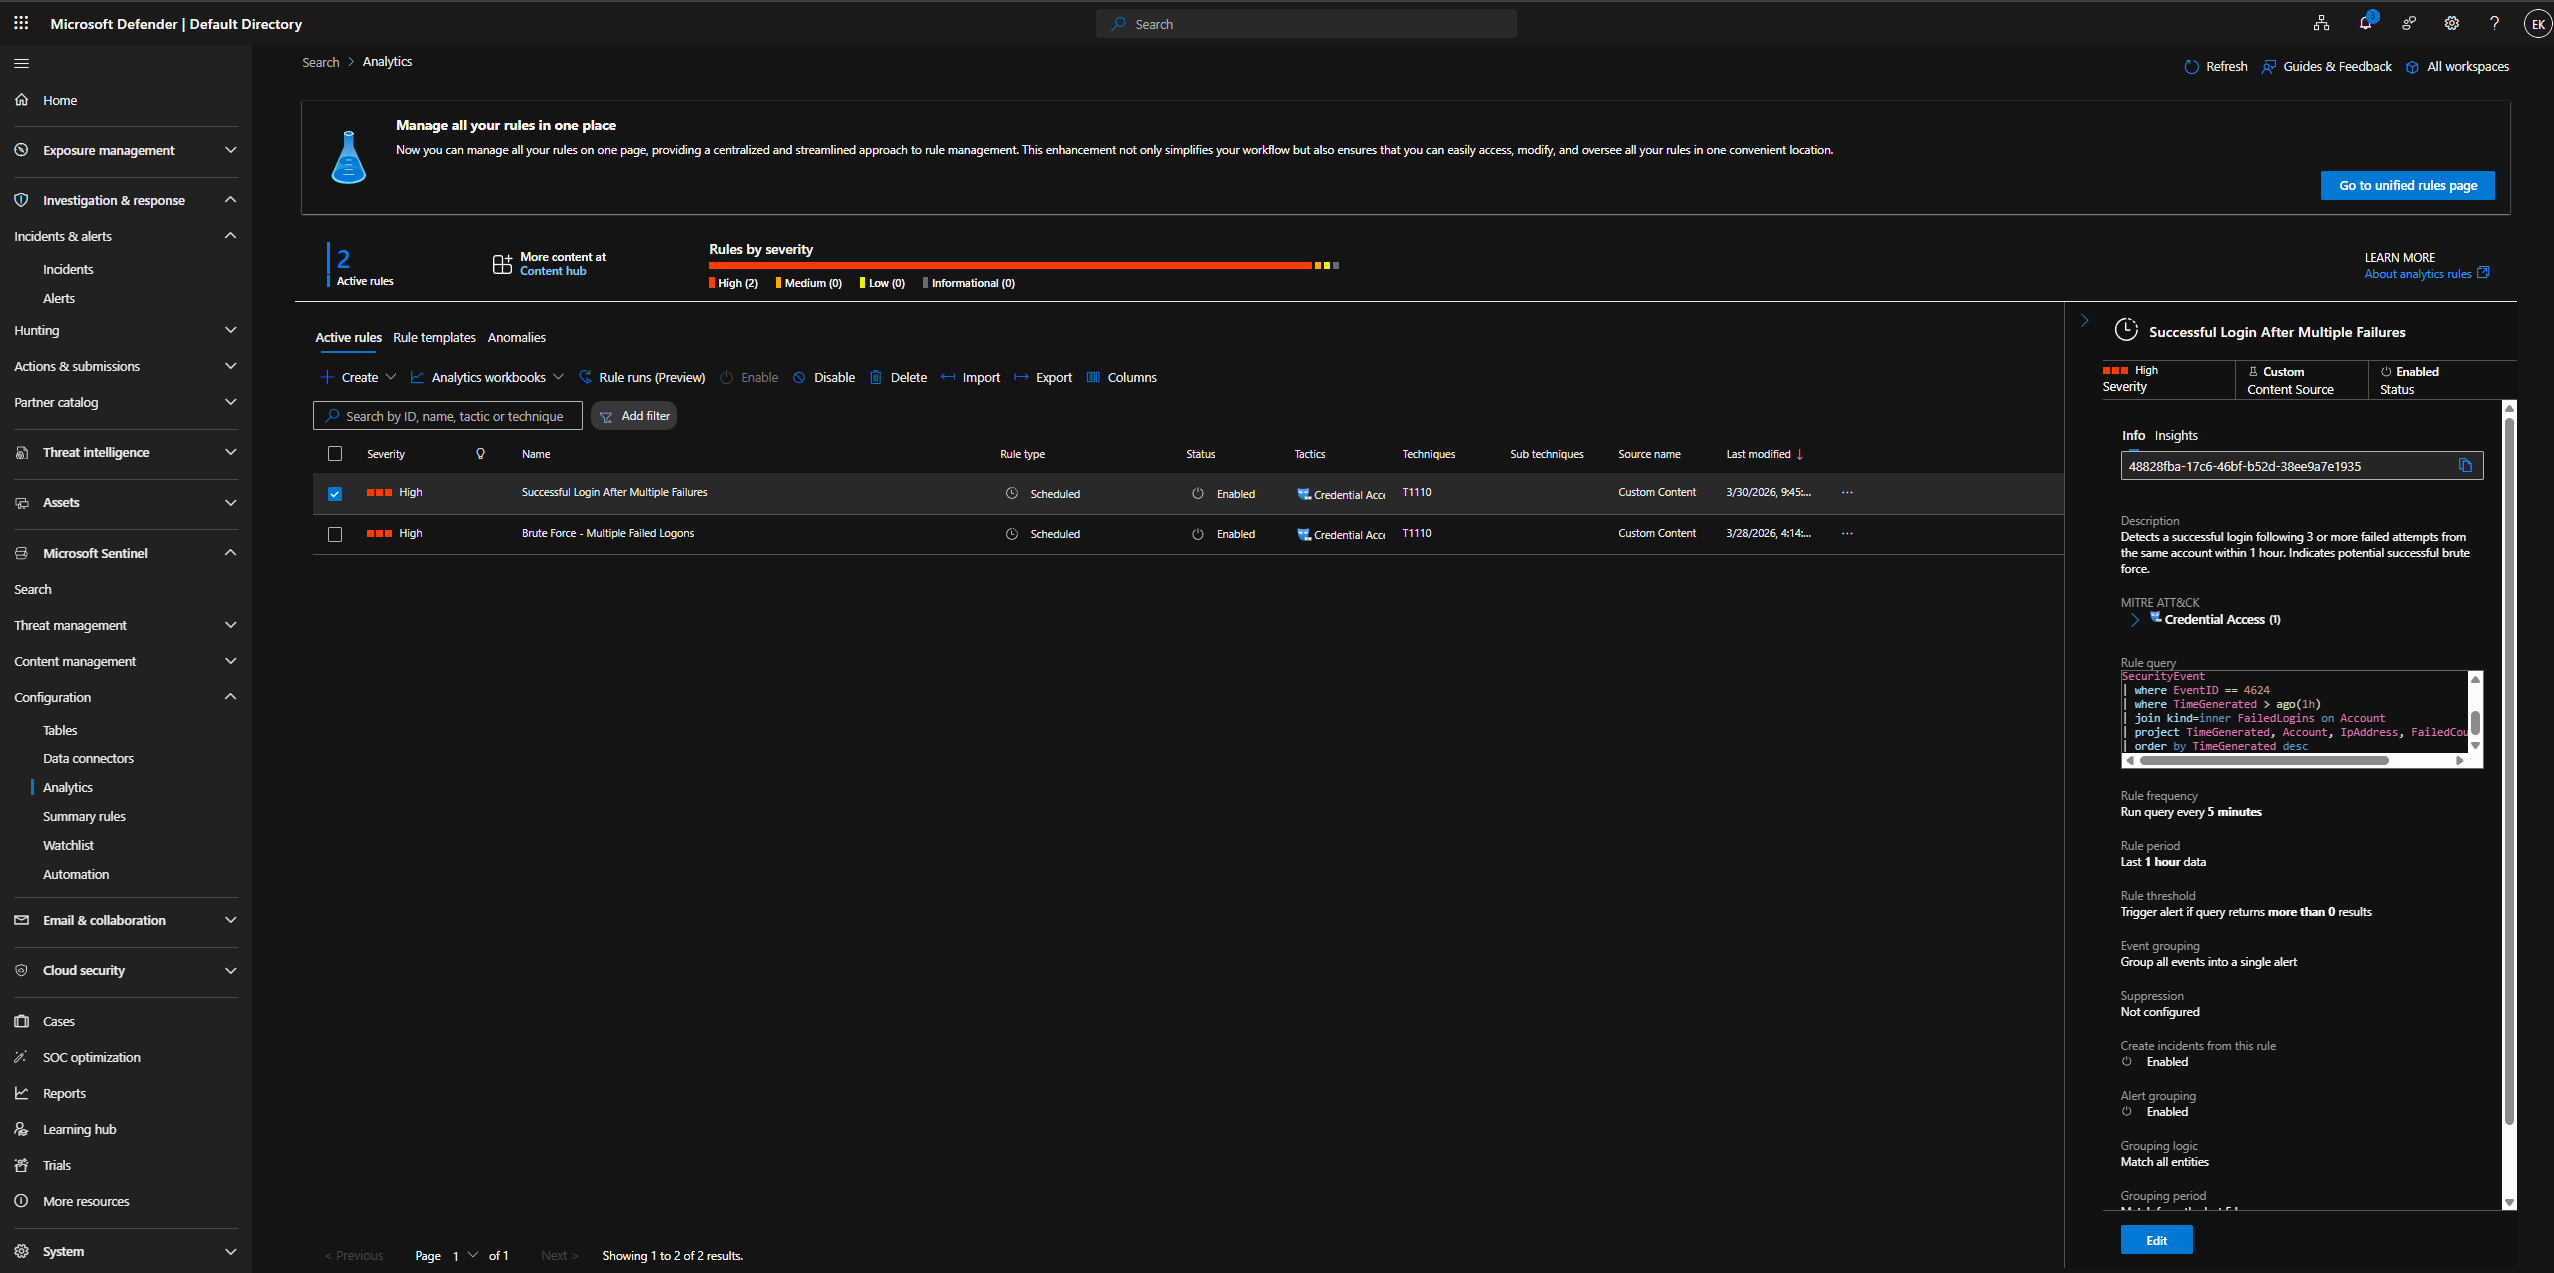Collapse the navigation hamburger menu
The image size is (2554, 1273).
coord(22,63)
